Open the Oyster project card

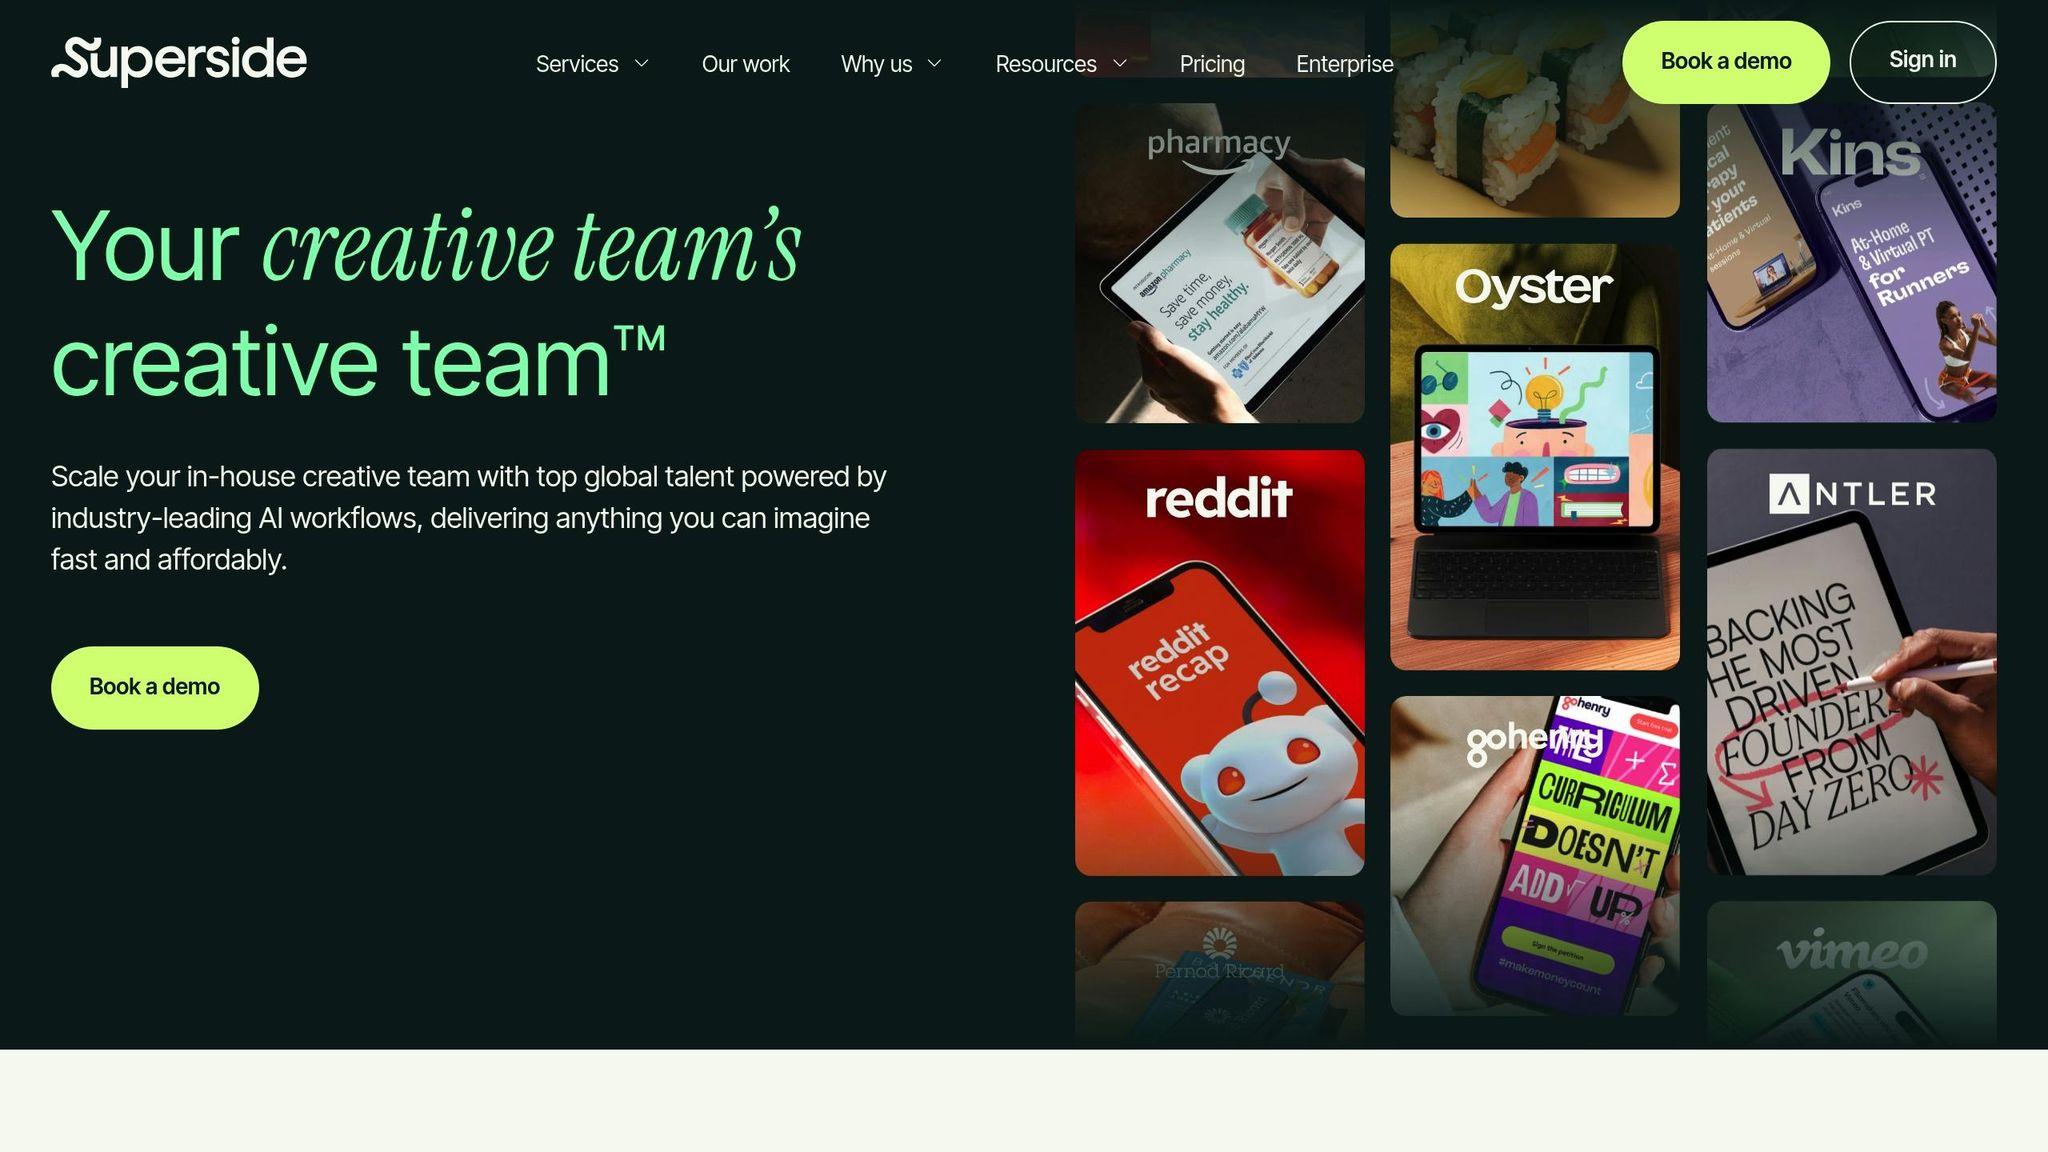[x=1535, y=457]
